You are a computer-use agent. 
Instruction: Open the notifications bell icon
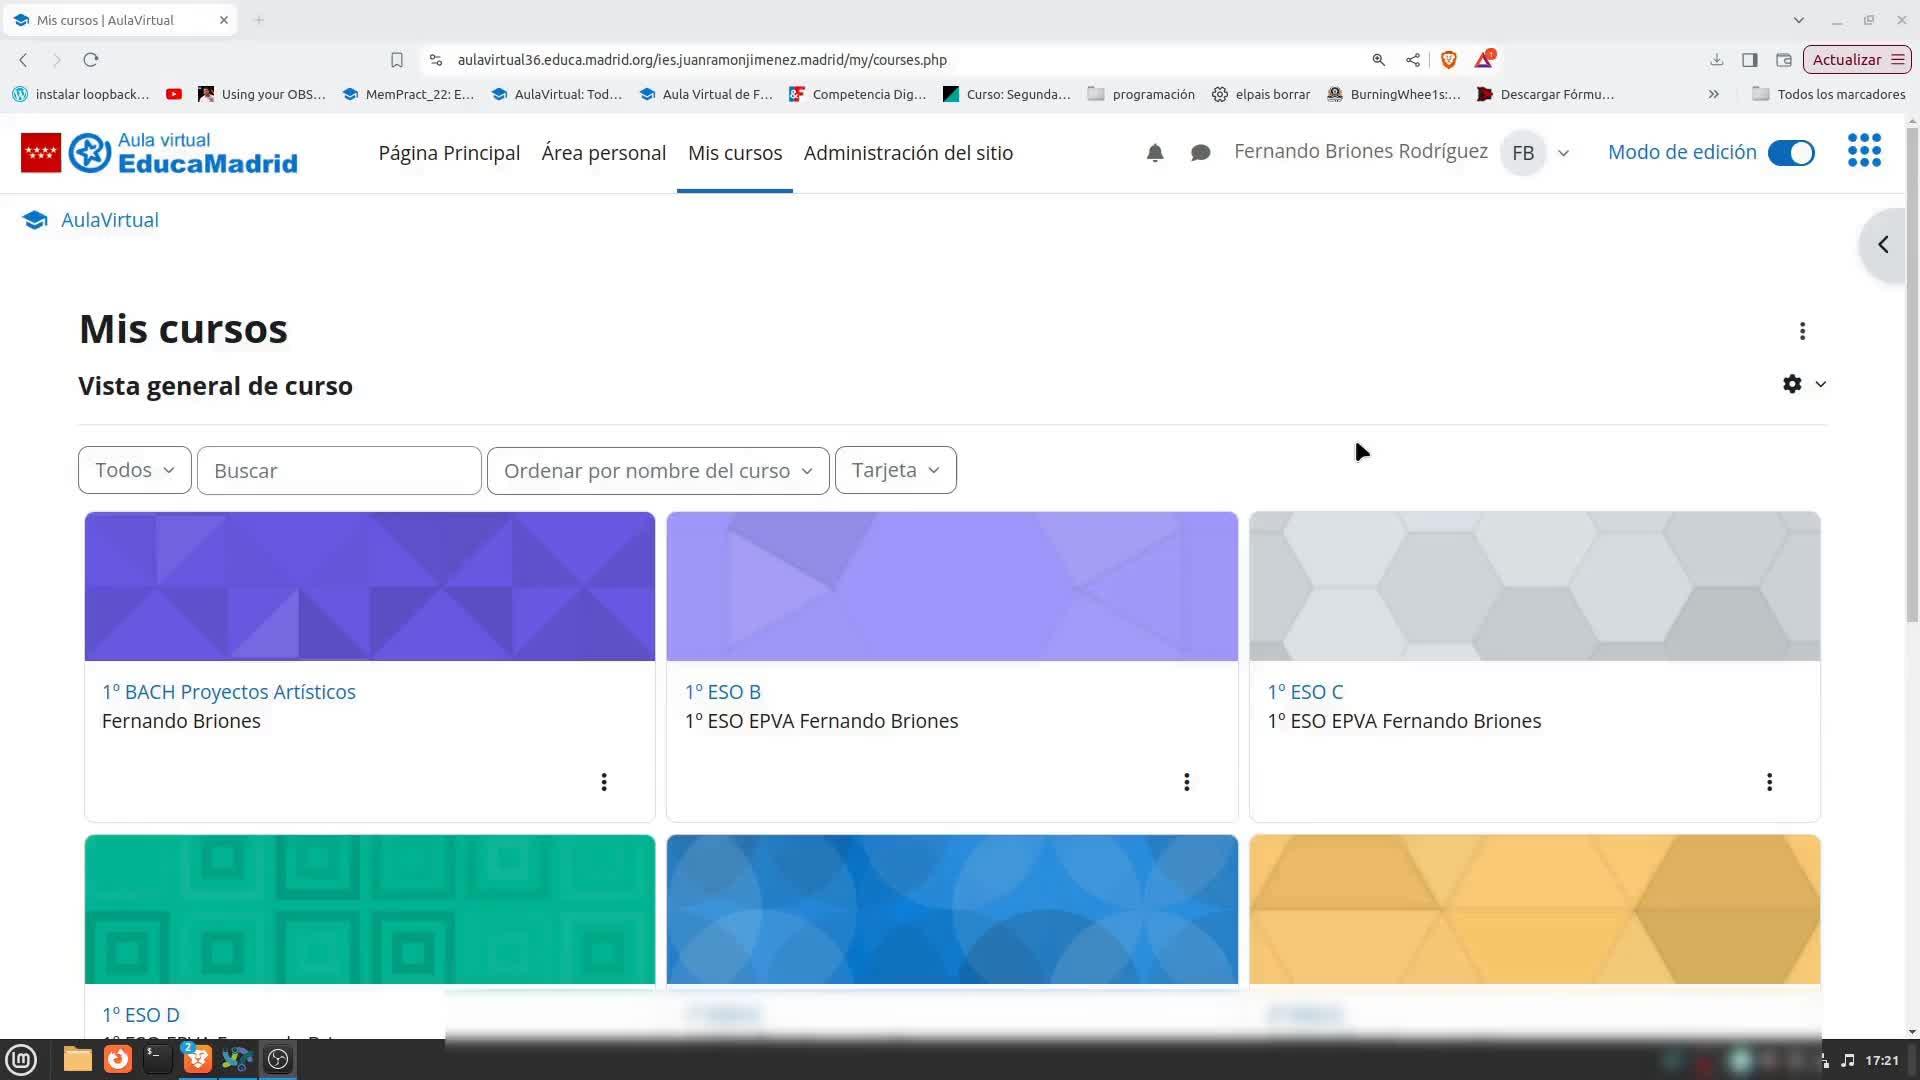[x=1155, y=153]
